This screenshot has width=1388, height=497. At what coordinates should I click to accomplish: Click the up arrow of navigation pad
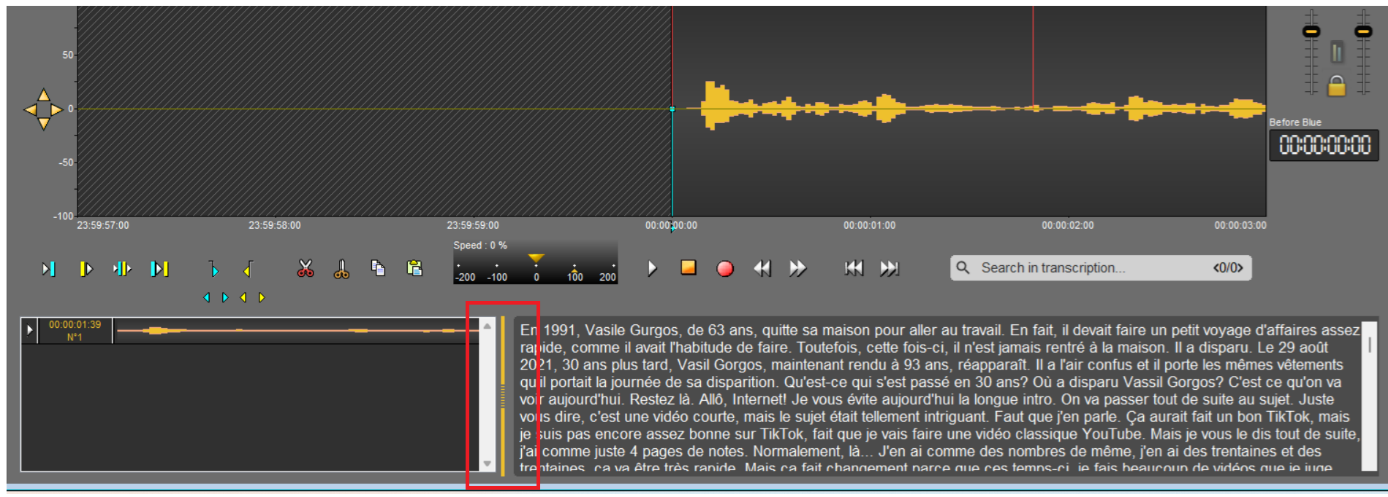point(43,95)
